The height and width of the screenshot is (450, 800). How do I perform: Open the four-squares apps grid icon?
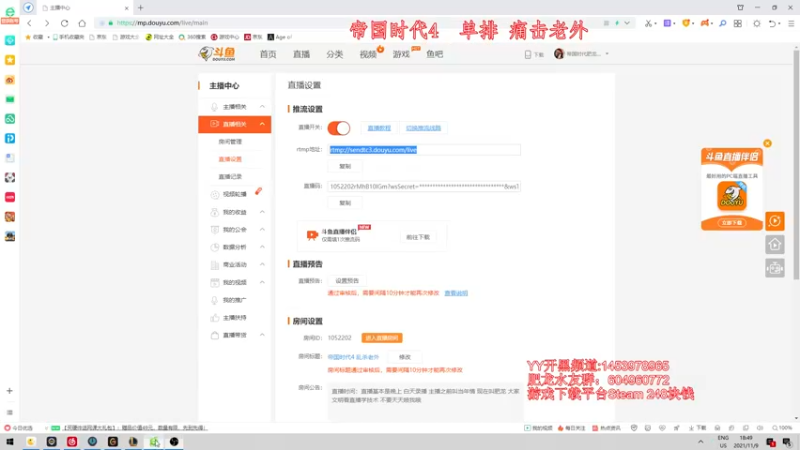[738, 23]
